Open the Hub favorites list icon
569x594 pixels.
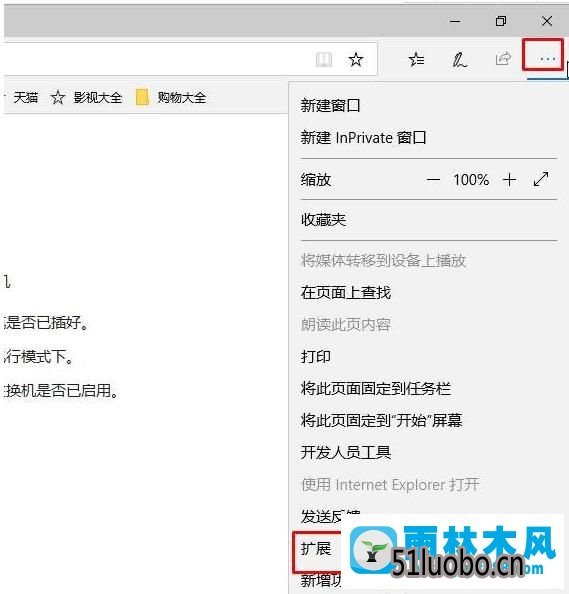tap(416, 59)
